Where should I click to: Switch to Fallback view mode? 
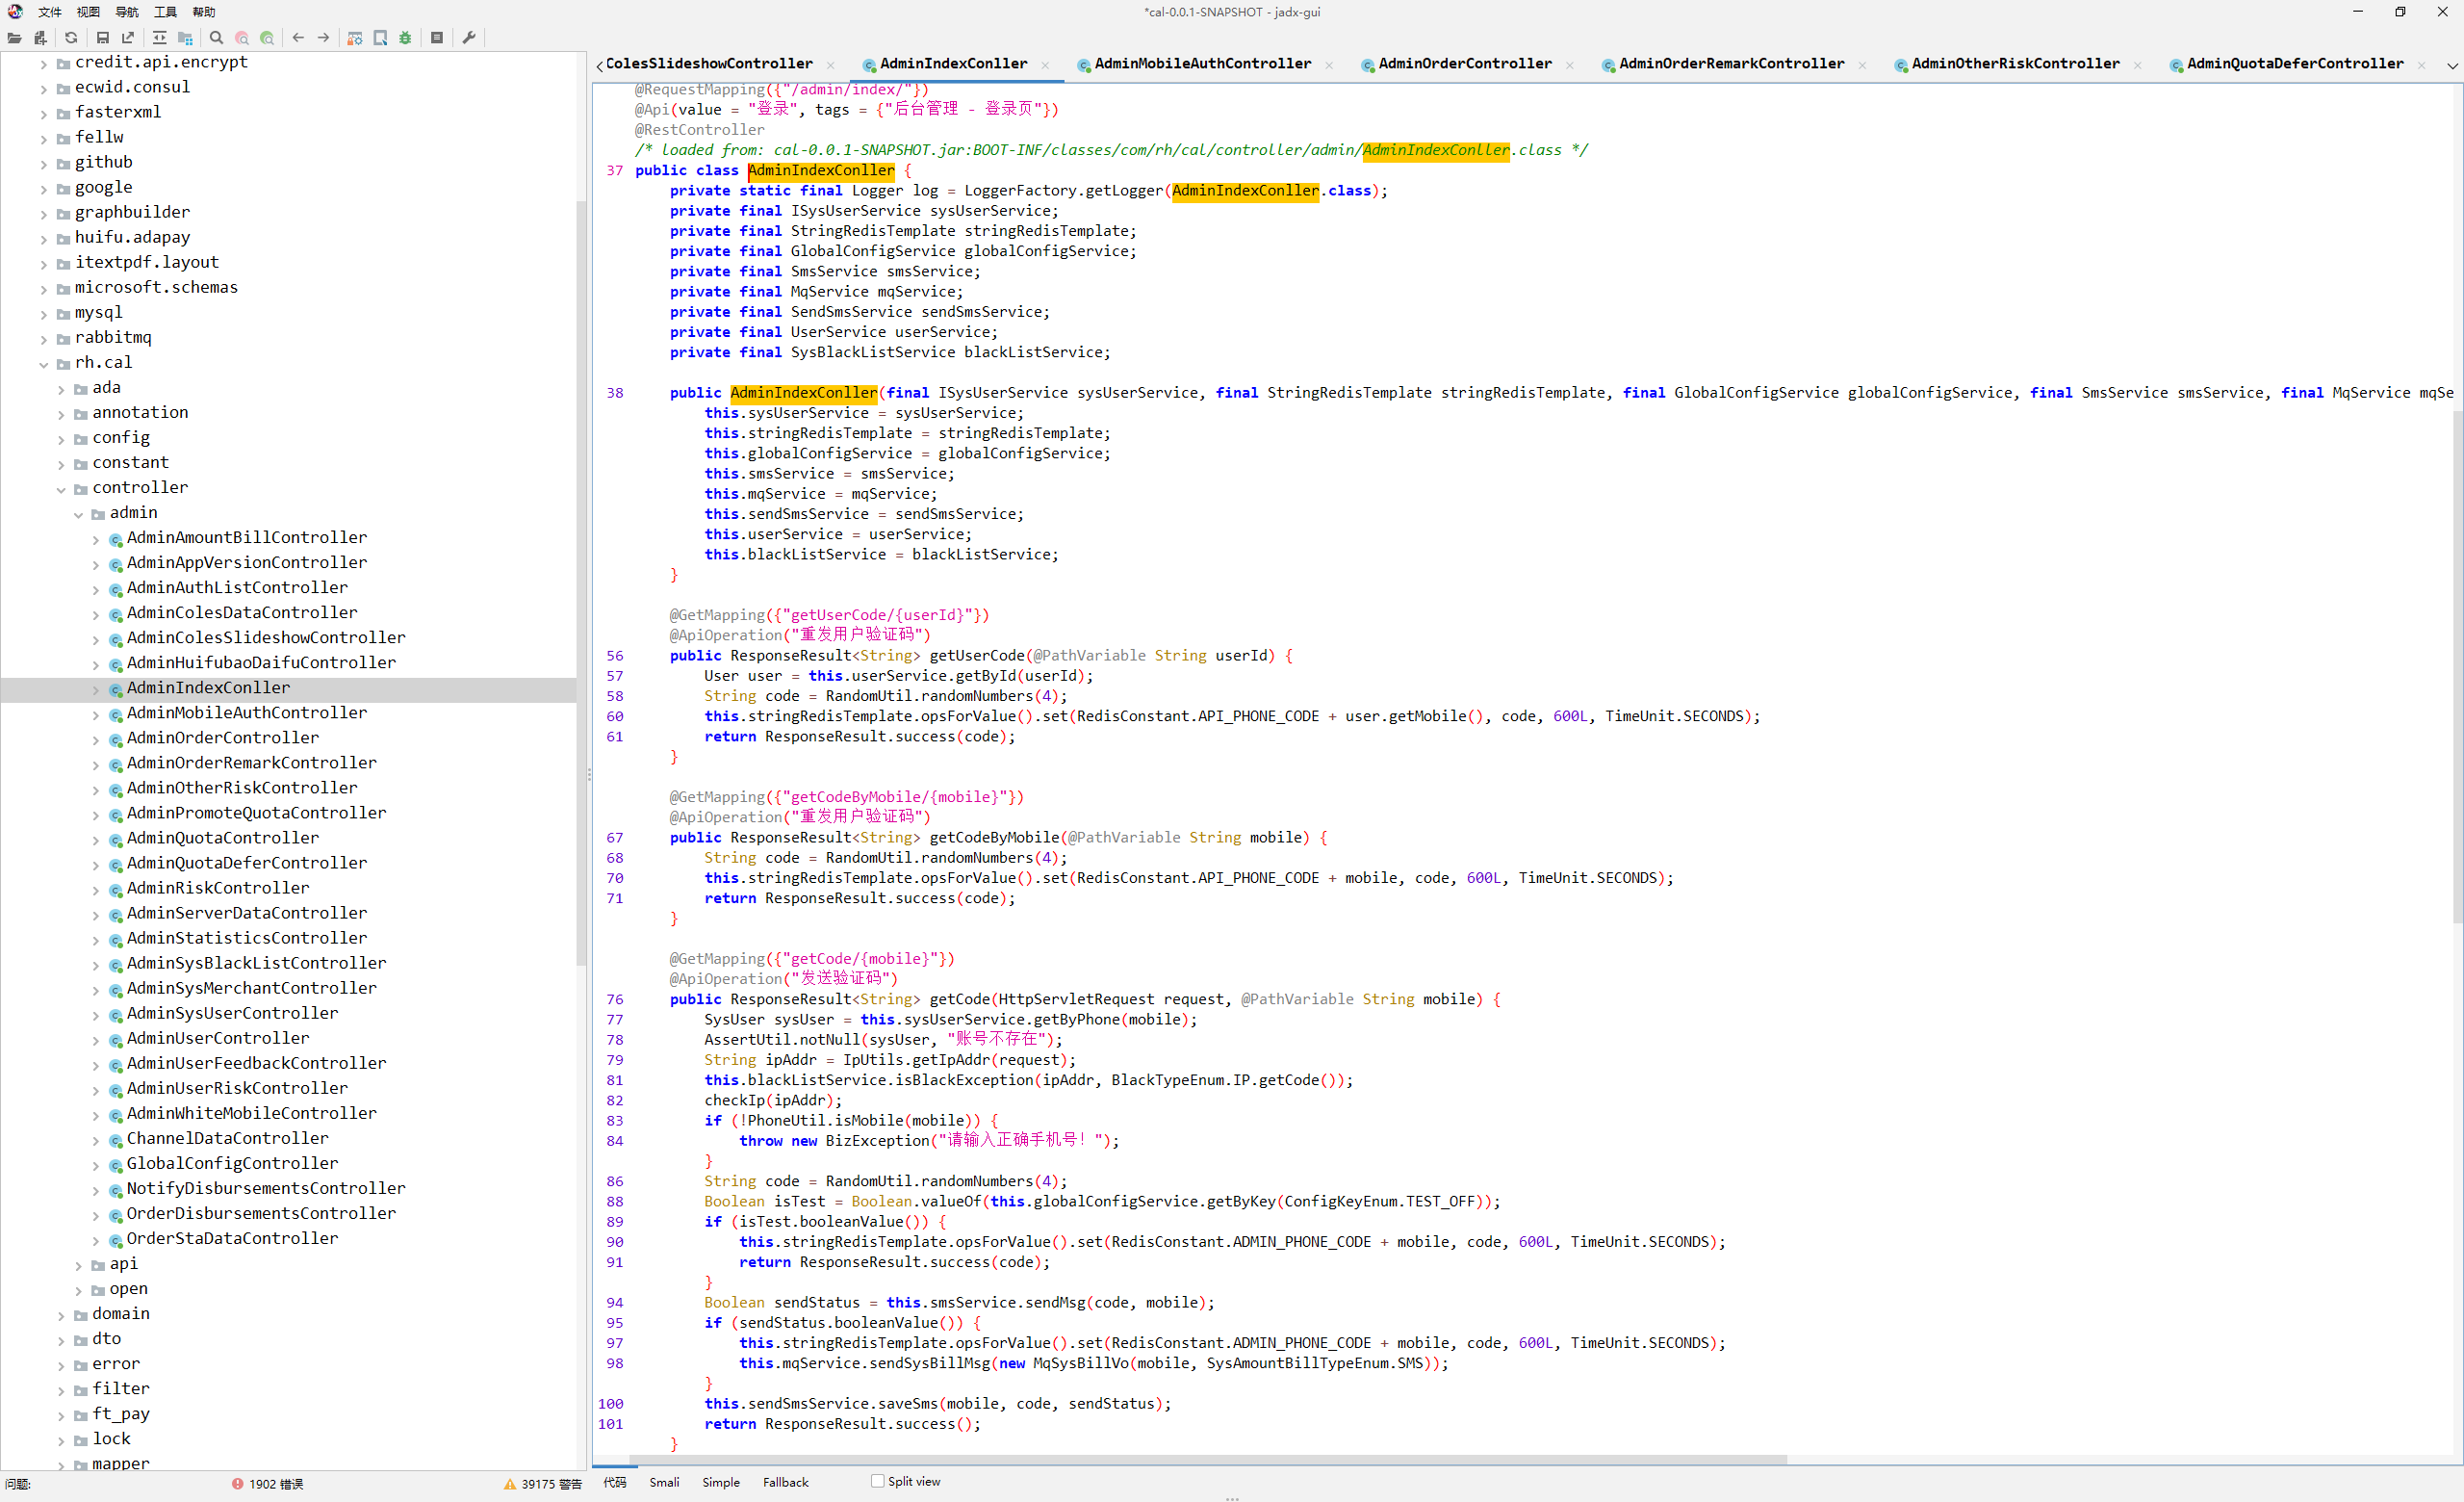pyautogui.click(x=785, y=1482)
